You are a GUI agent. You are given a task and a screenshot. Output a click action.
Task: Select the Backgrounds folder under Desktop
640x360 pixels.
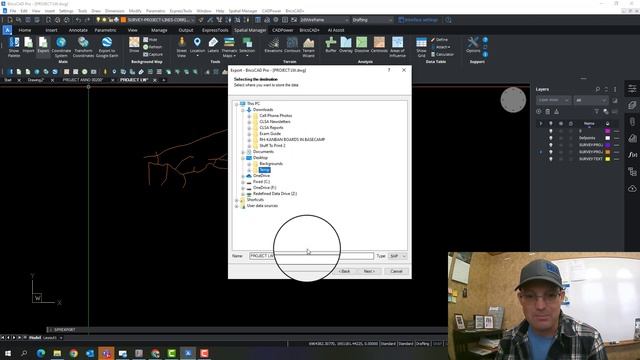pyautogui.click(x=271, y=164)
